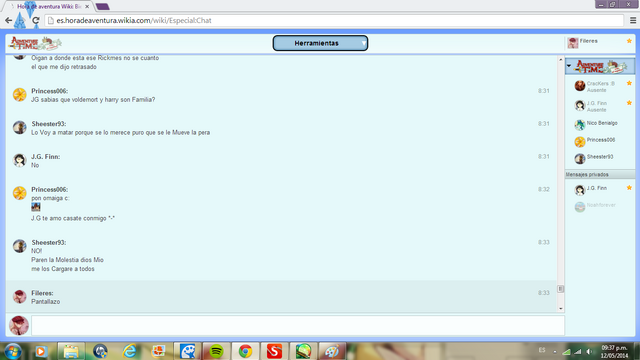Focus the browser address bar
This screenshot has width=640, height=360.
coord(335,20)
